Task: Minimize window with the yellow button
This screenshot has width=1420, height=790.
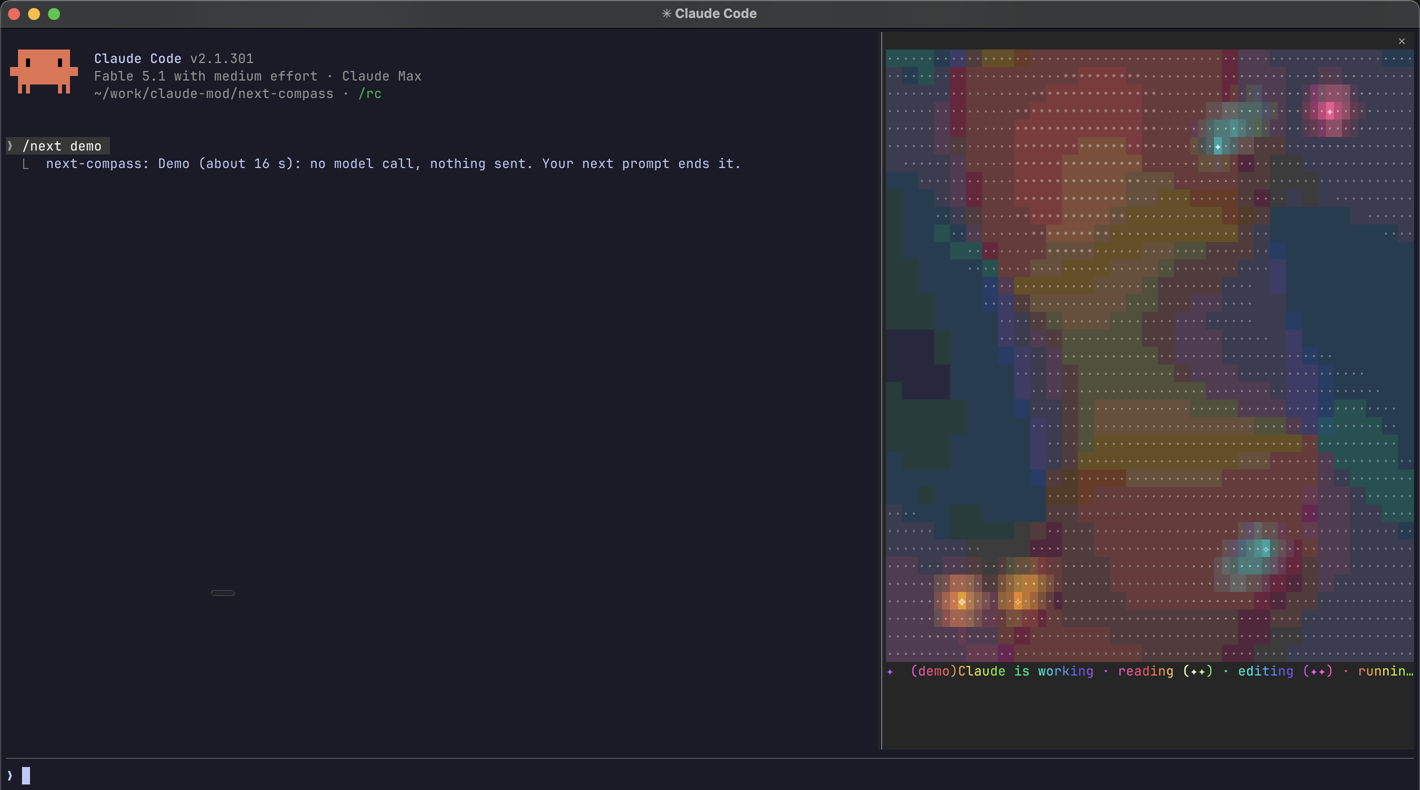Action: pyautogui.click(x=34, y=14)
